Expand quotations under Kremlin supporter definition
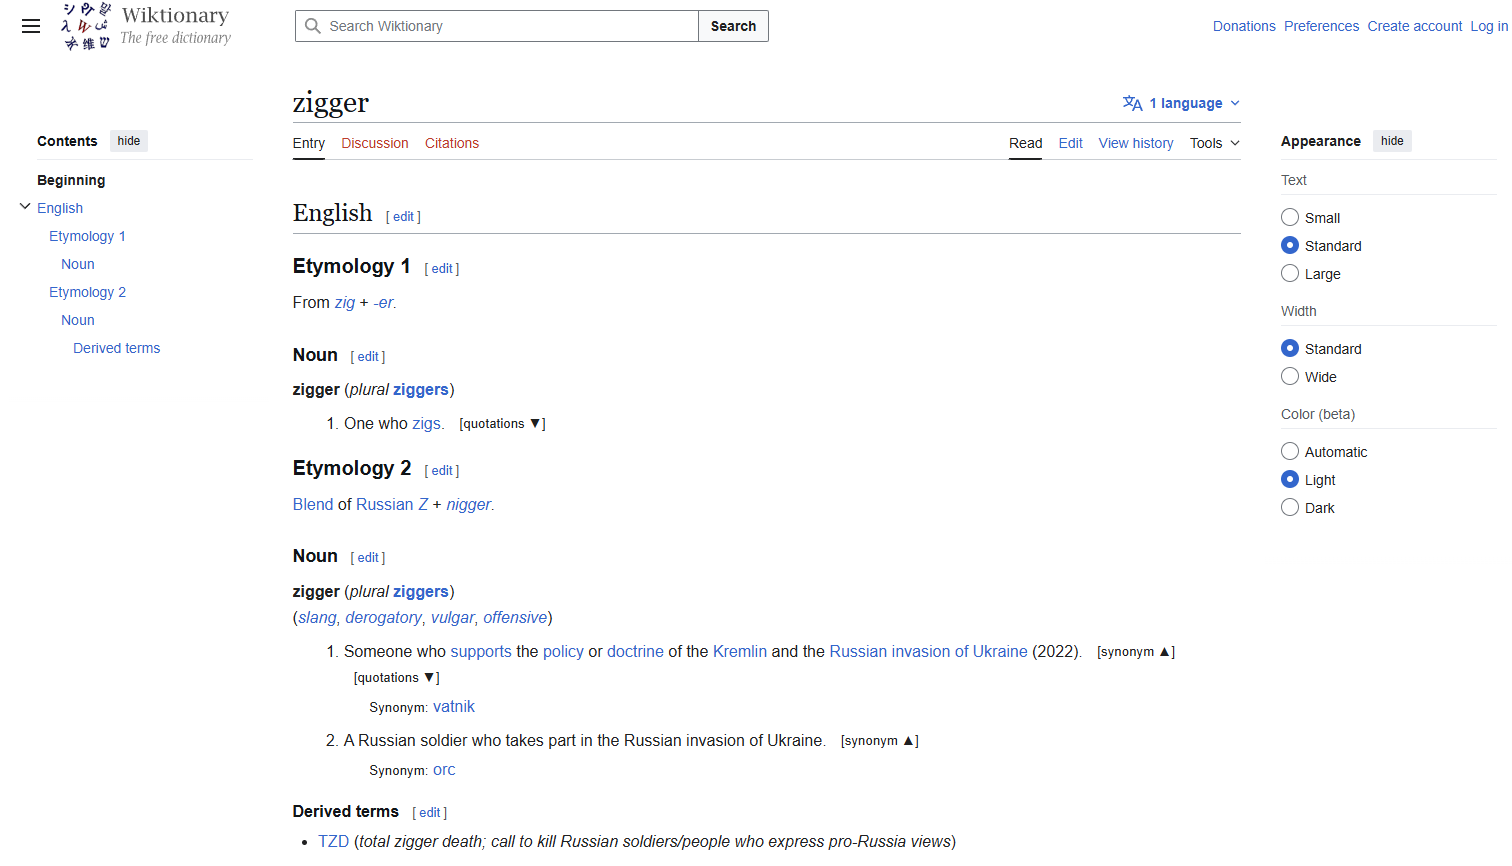The height and width of the screenshot is (866, 1512). coord(396,678)
